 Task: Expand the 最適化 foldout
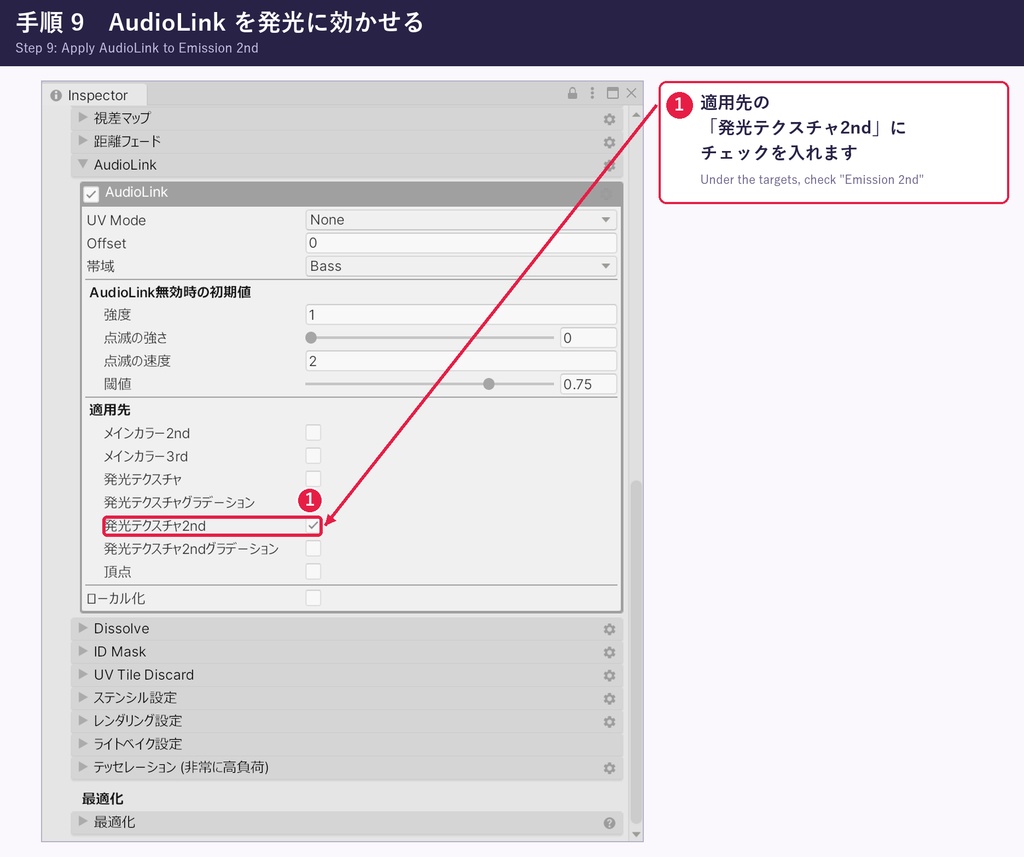pos(83,821)
